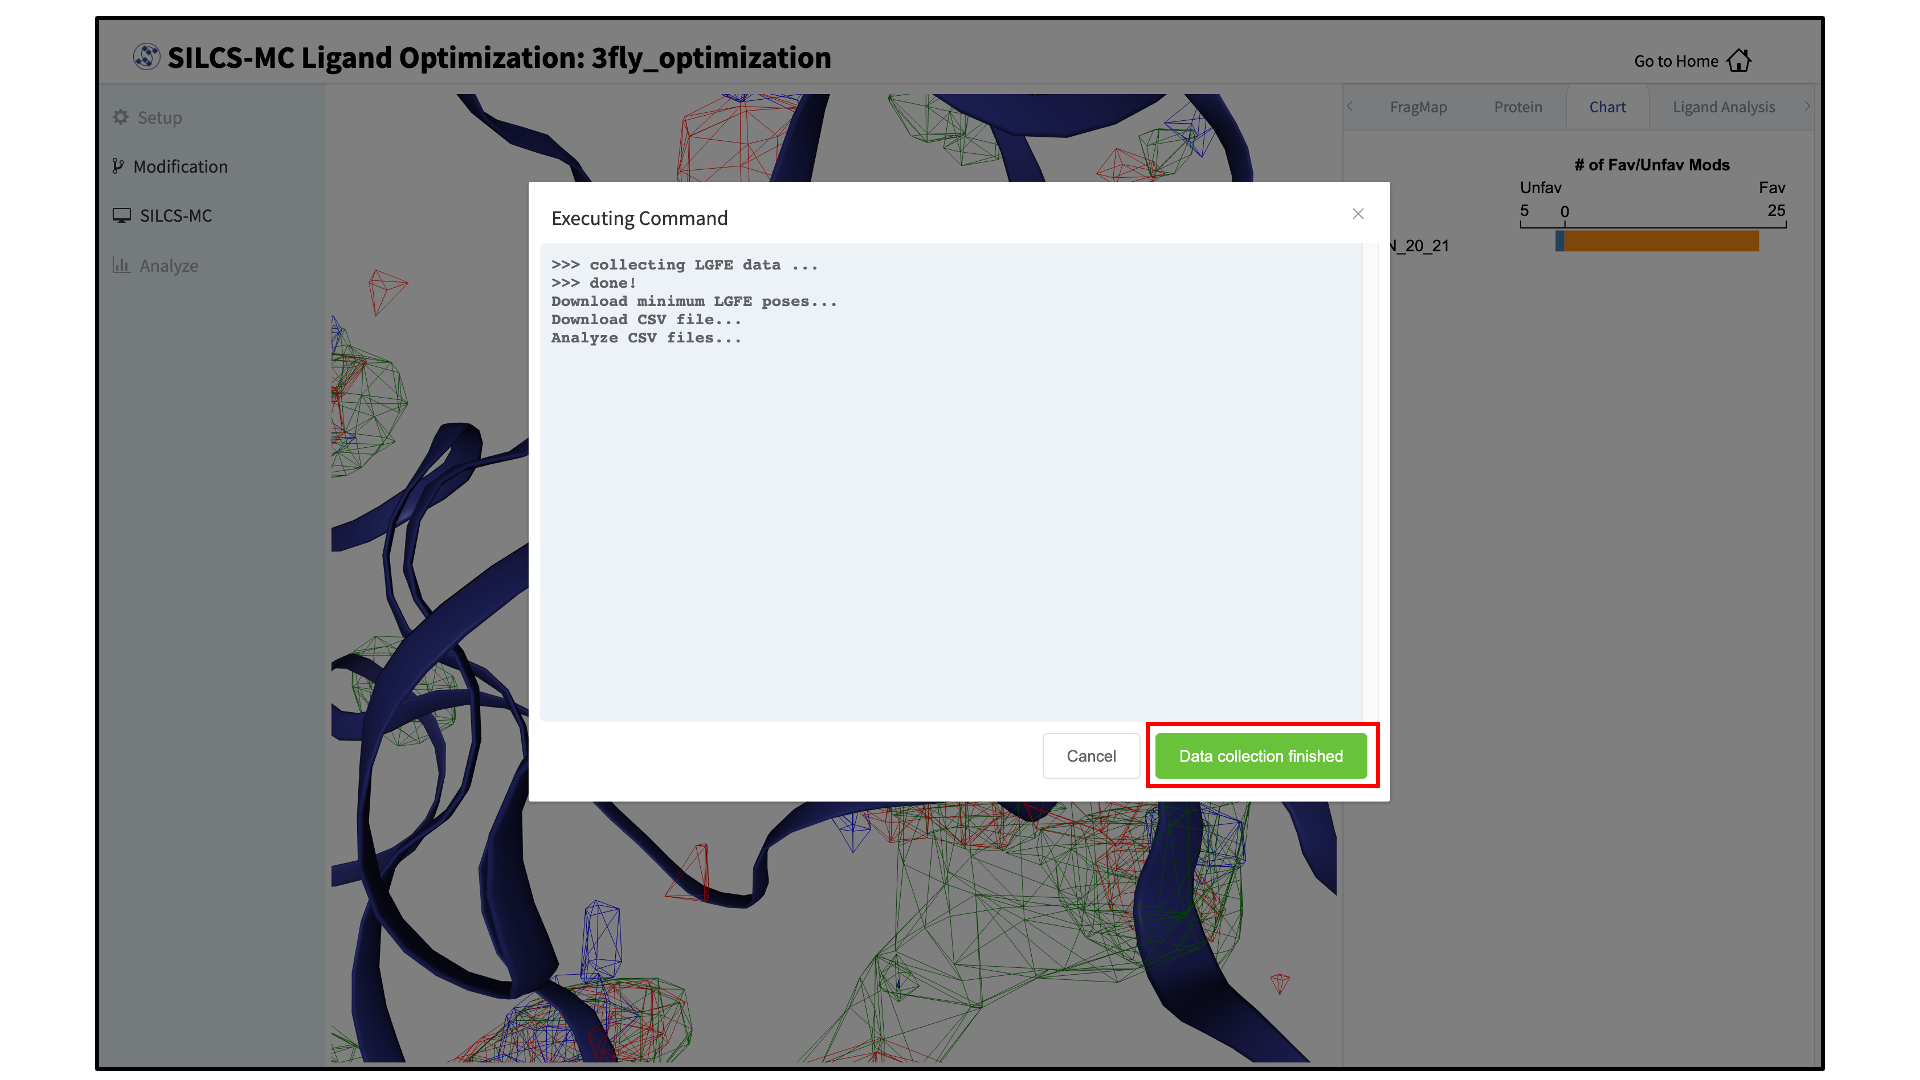This screenshot has height=1080, width=1920.
Task: Open the Modification section
Action: point(170,166)
